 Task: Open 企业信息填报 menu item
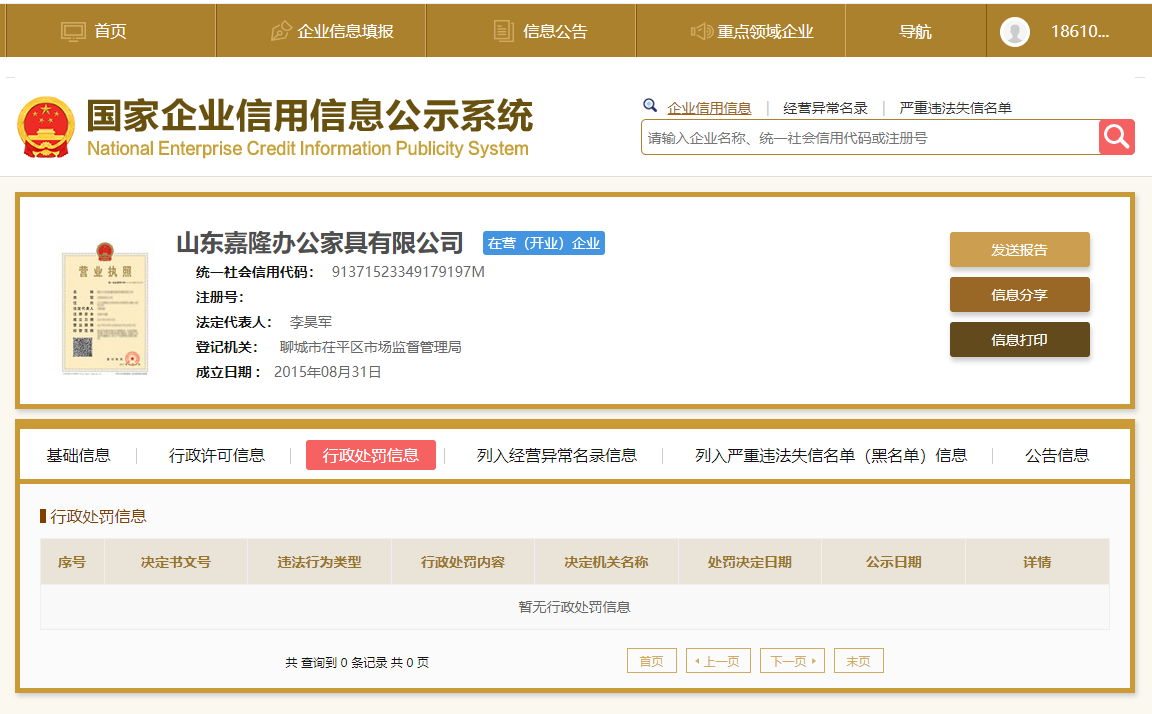[x=345, y=31]
